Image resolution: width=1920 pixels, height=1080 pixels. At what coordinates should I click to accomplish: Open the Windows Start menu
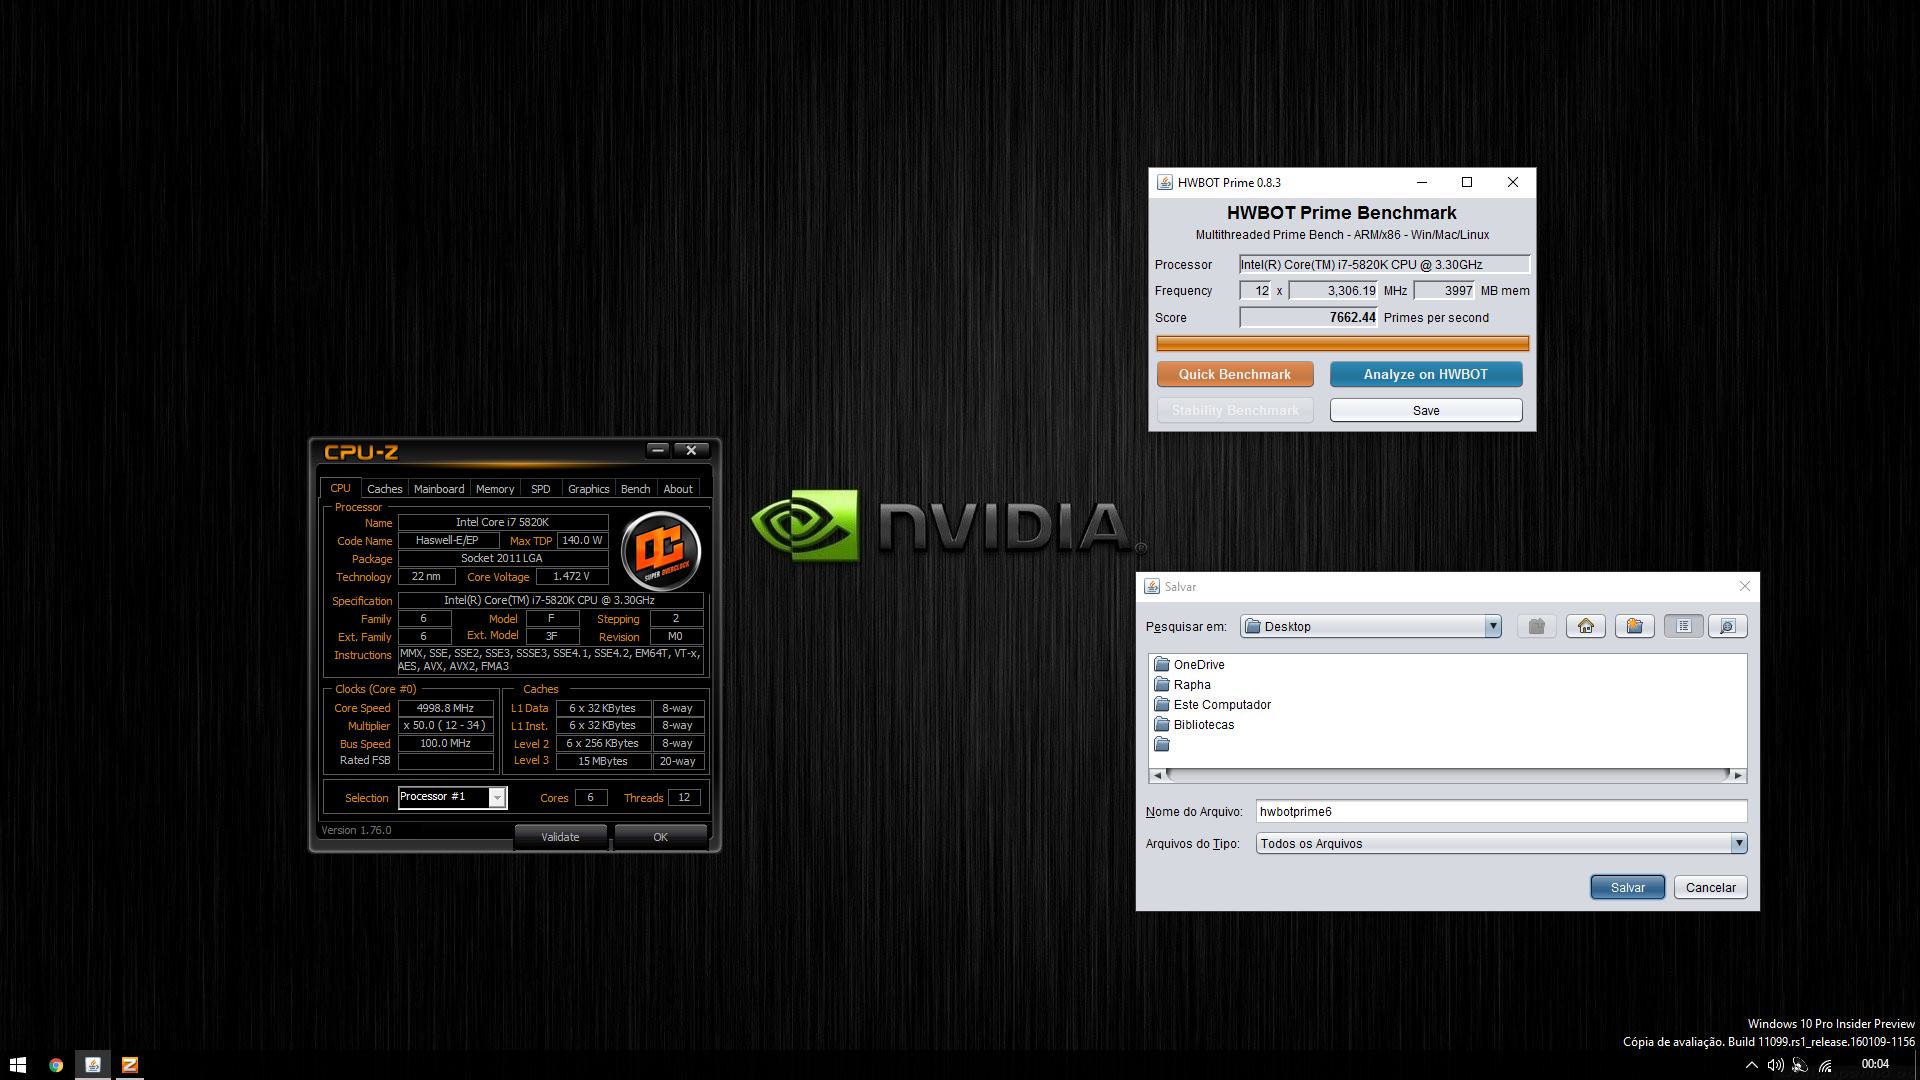[x=18, y=1065]
